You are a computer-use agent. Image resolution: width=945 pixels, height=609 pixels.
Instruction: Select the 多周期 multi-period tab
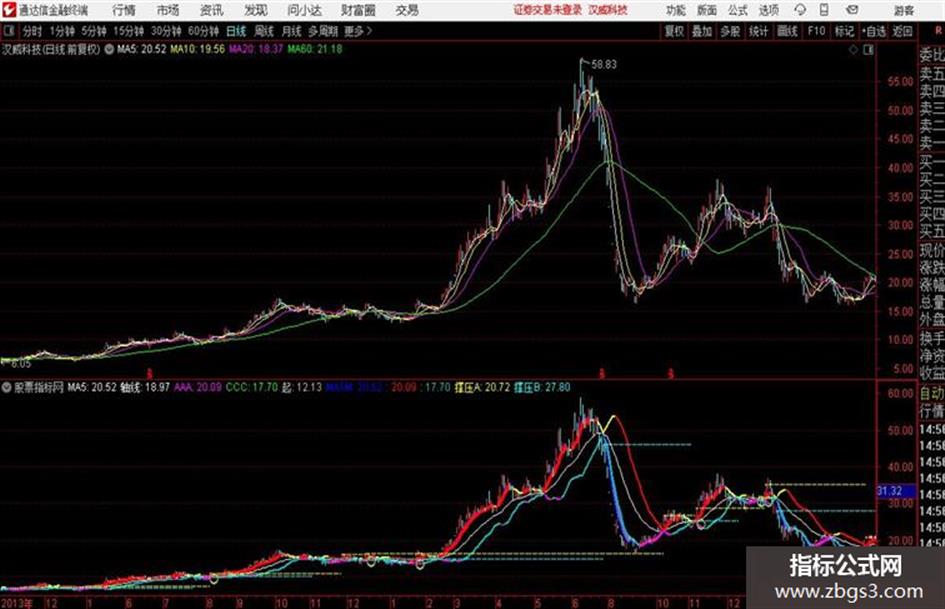click(x=323, y=31)
